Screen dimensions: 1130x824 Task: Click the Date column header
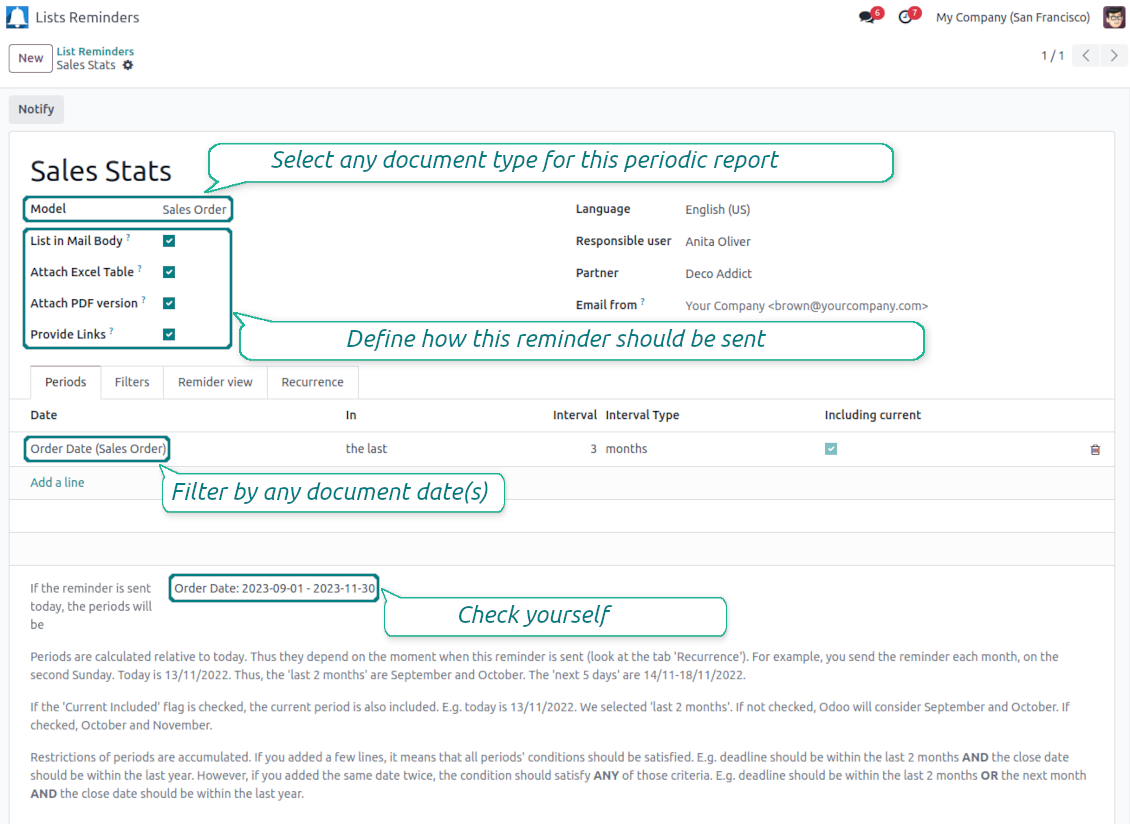[x=43, y=415]
